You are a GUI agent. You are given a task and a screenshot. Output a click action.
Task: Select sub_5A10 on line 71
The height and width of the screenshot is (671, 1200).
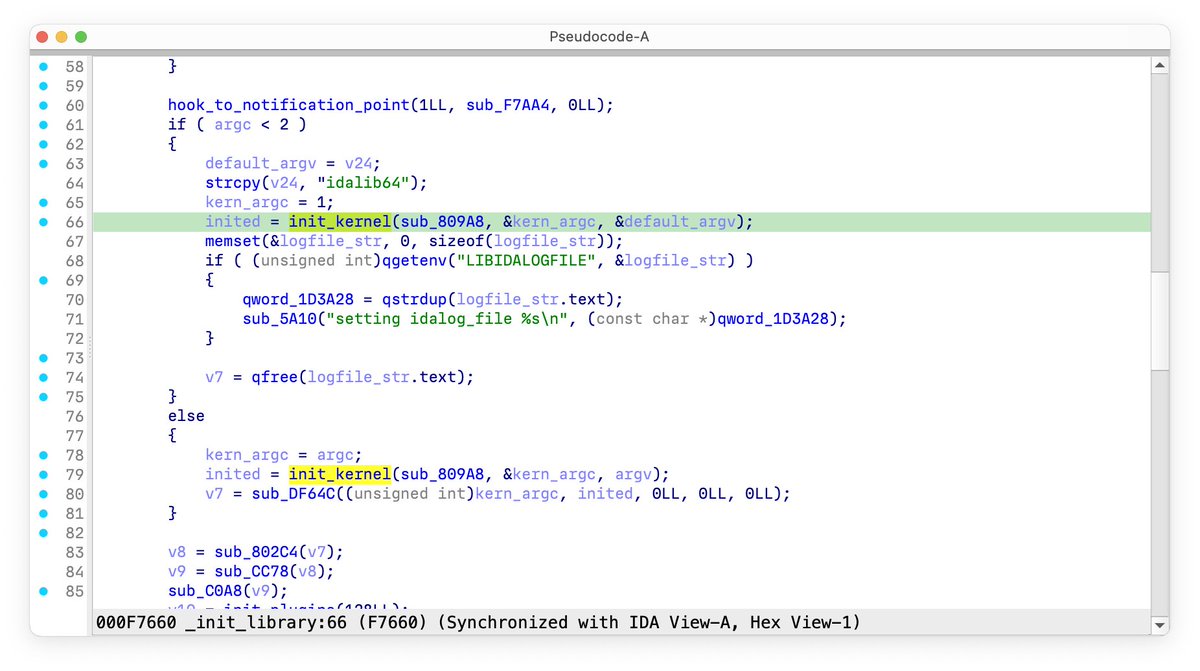[279, 319]
